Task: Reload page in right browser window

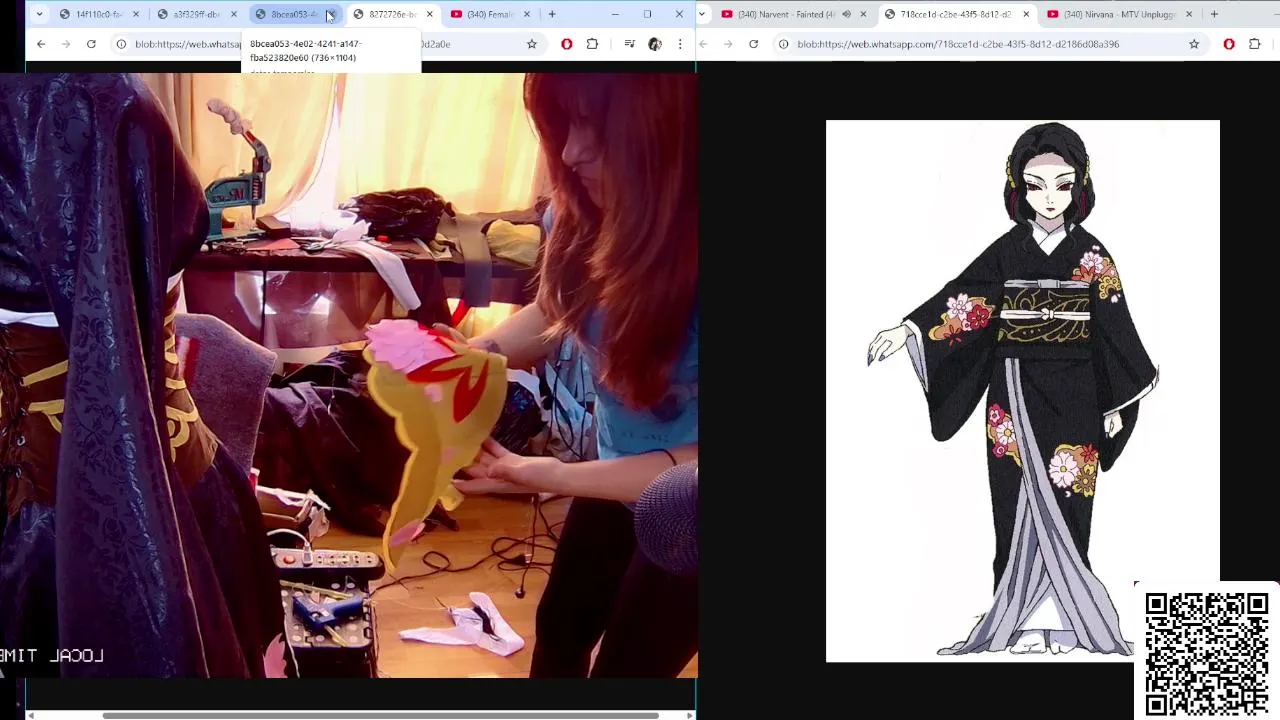Action: pyautogui.click(x=754, y=44)
